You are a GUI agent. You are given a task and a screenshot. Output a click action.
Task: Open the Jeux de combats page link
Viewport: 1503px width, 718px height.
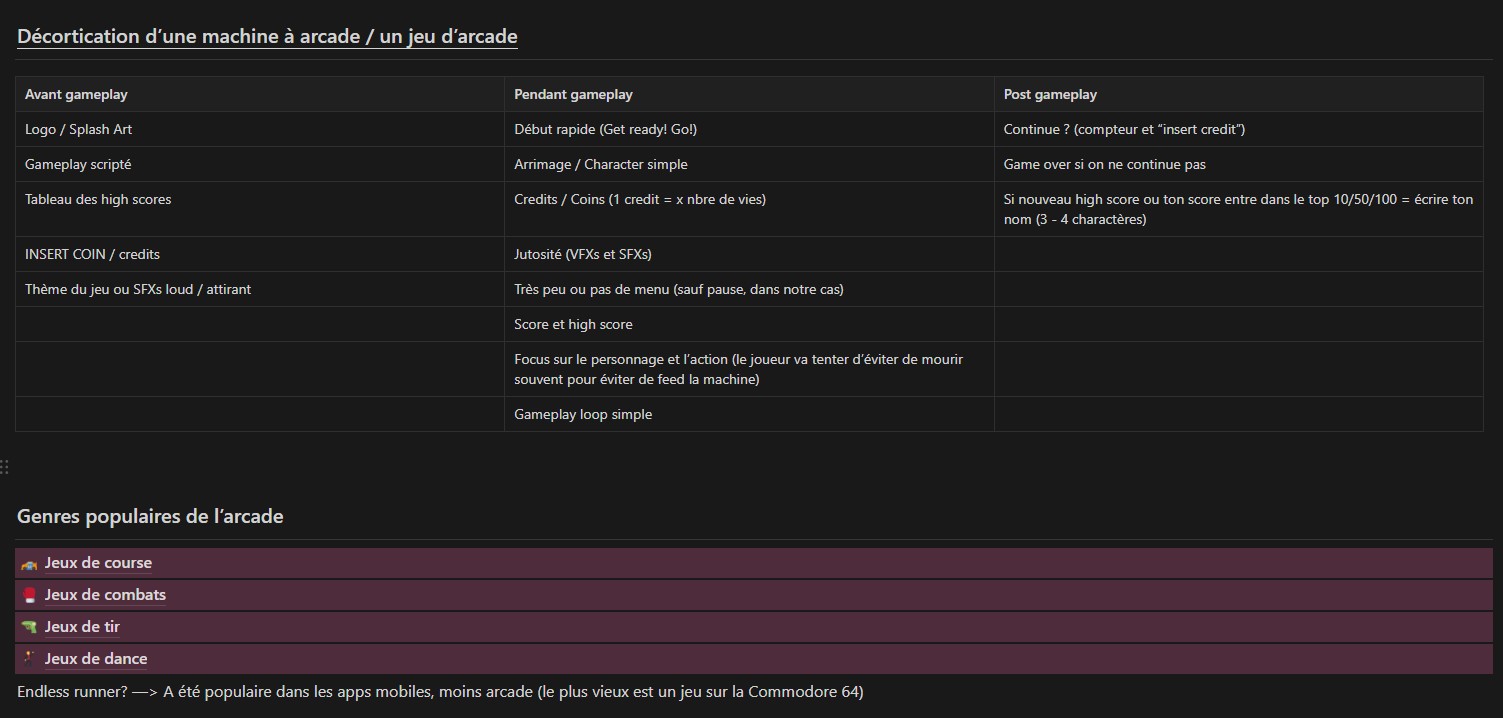pyautogui.click(x=105, y=595)
